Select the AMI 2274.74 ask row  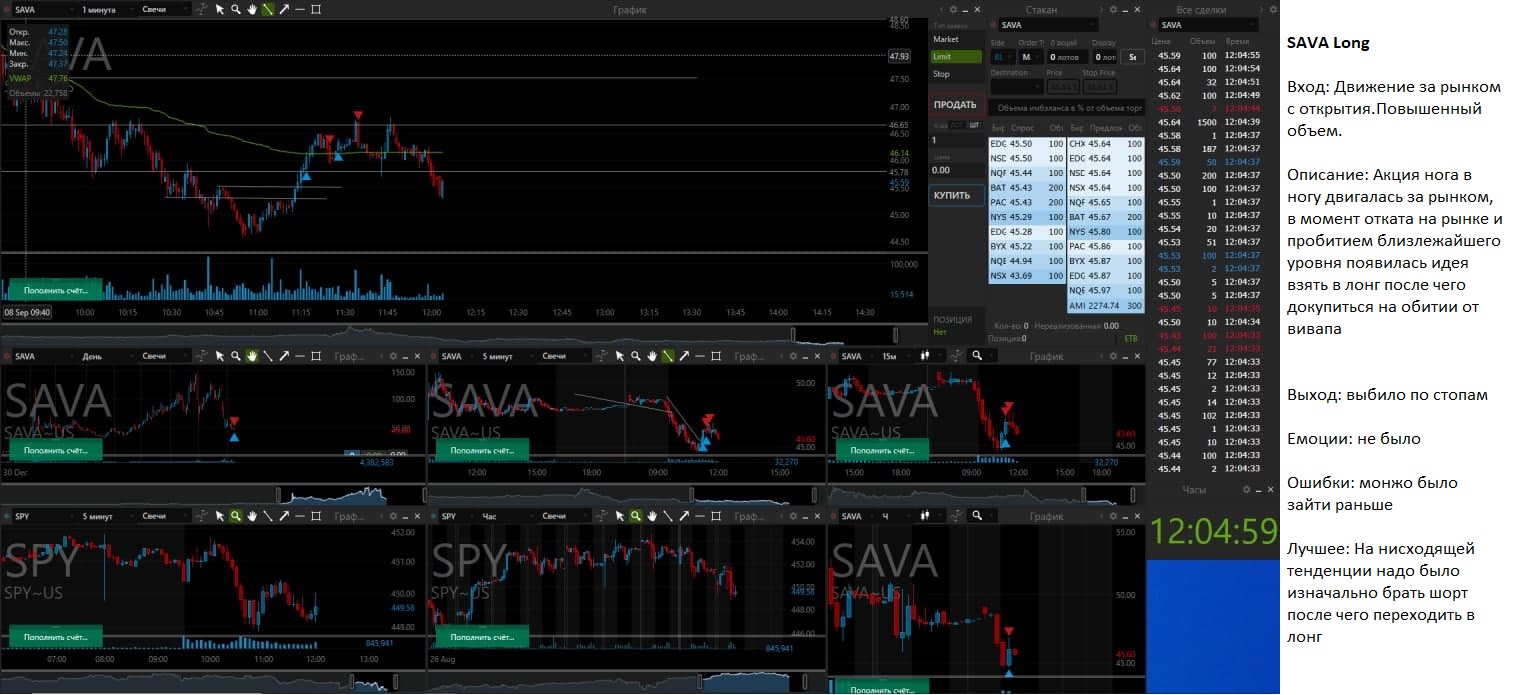click(x=1105, y=305)
